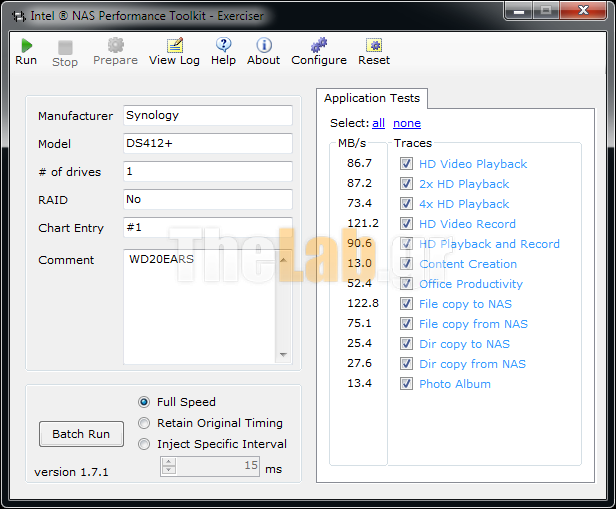Click the RAID input field
616x509 pixels.
tap(208, 199)
